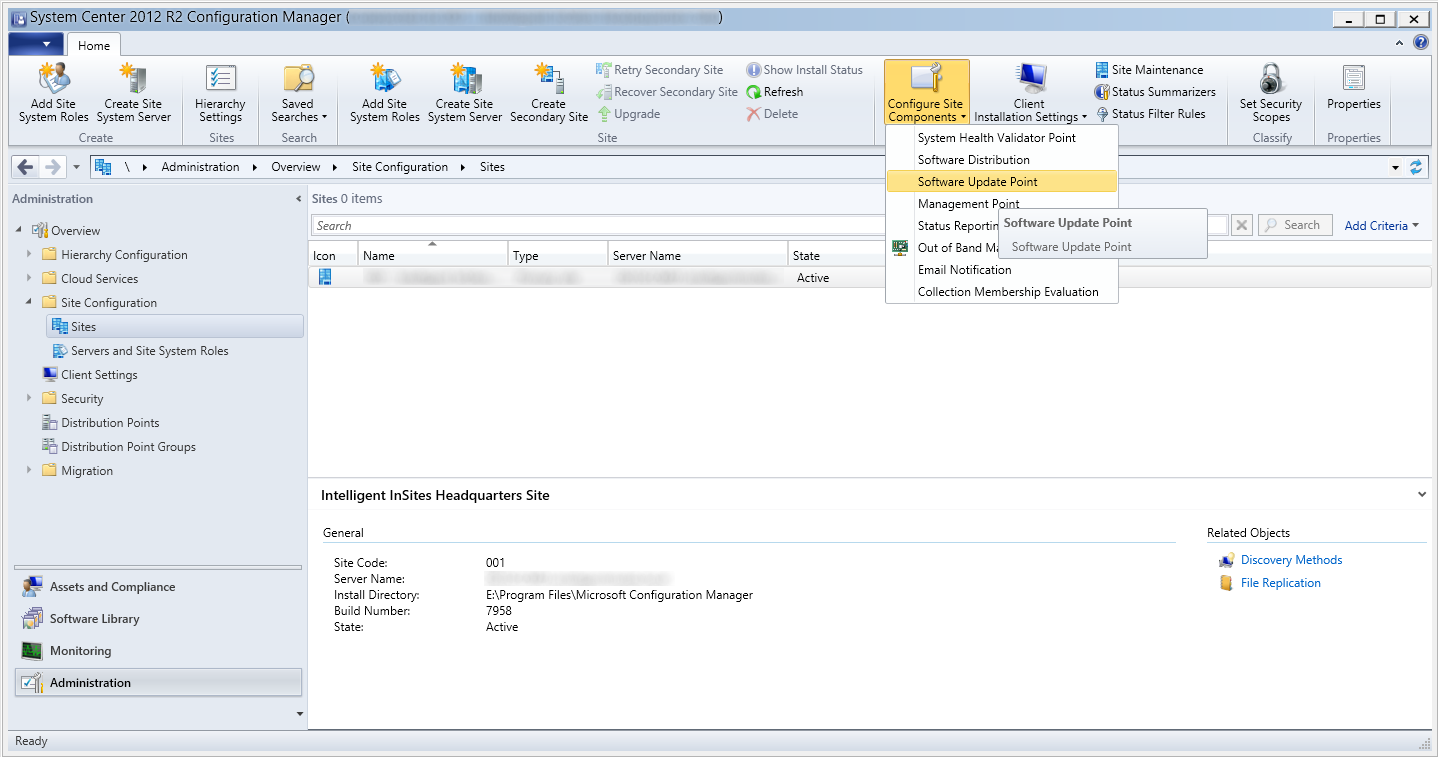The height and width of the screenshot is (757, 1438).
Task: Open Saved Searches dropdown
Action: 299,92
